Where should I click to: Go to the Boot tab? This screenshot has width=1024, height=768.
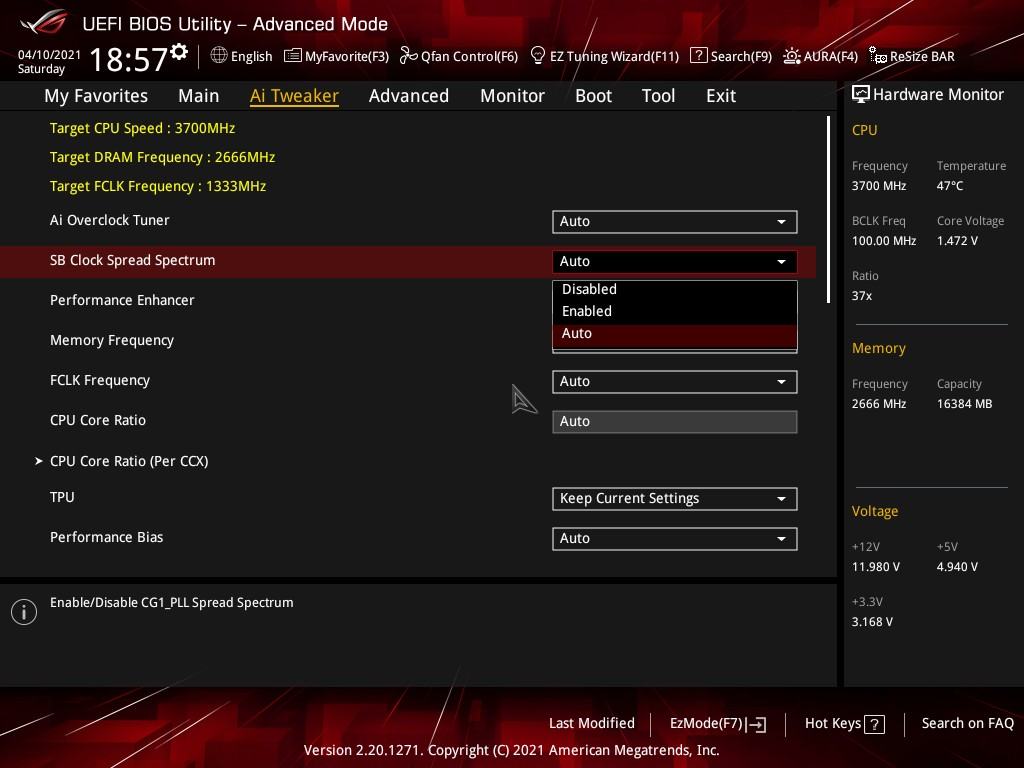[594, 96]
